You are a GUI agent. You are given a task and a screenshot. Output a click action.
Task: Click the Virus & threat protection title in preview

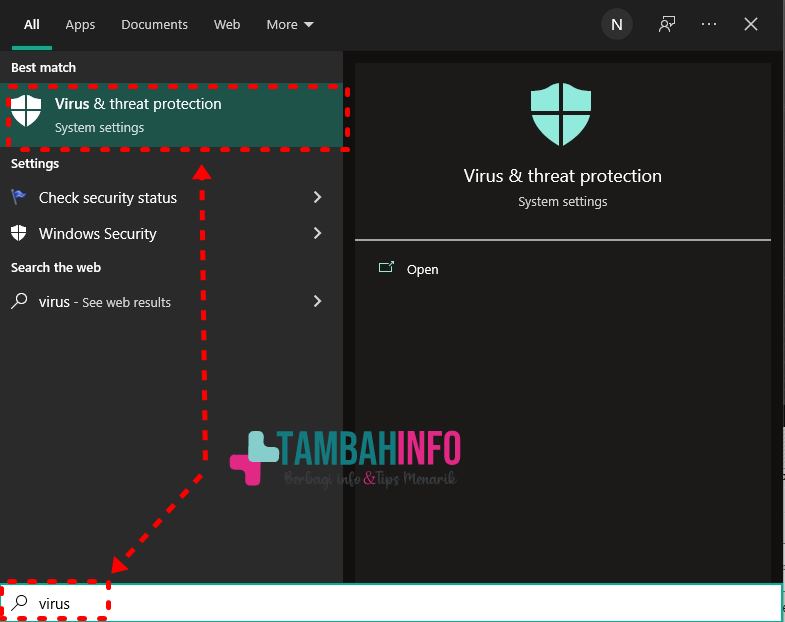point(562,176)
